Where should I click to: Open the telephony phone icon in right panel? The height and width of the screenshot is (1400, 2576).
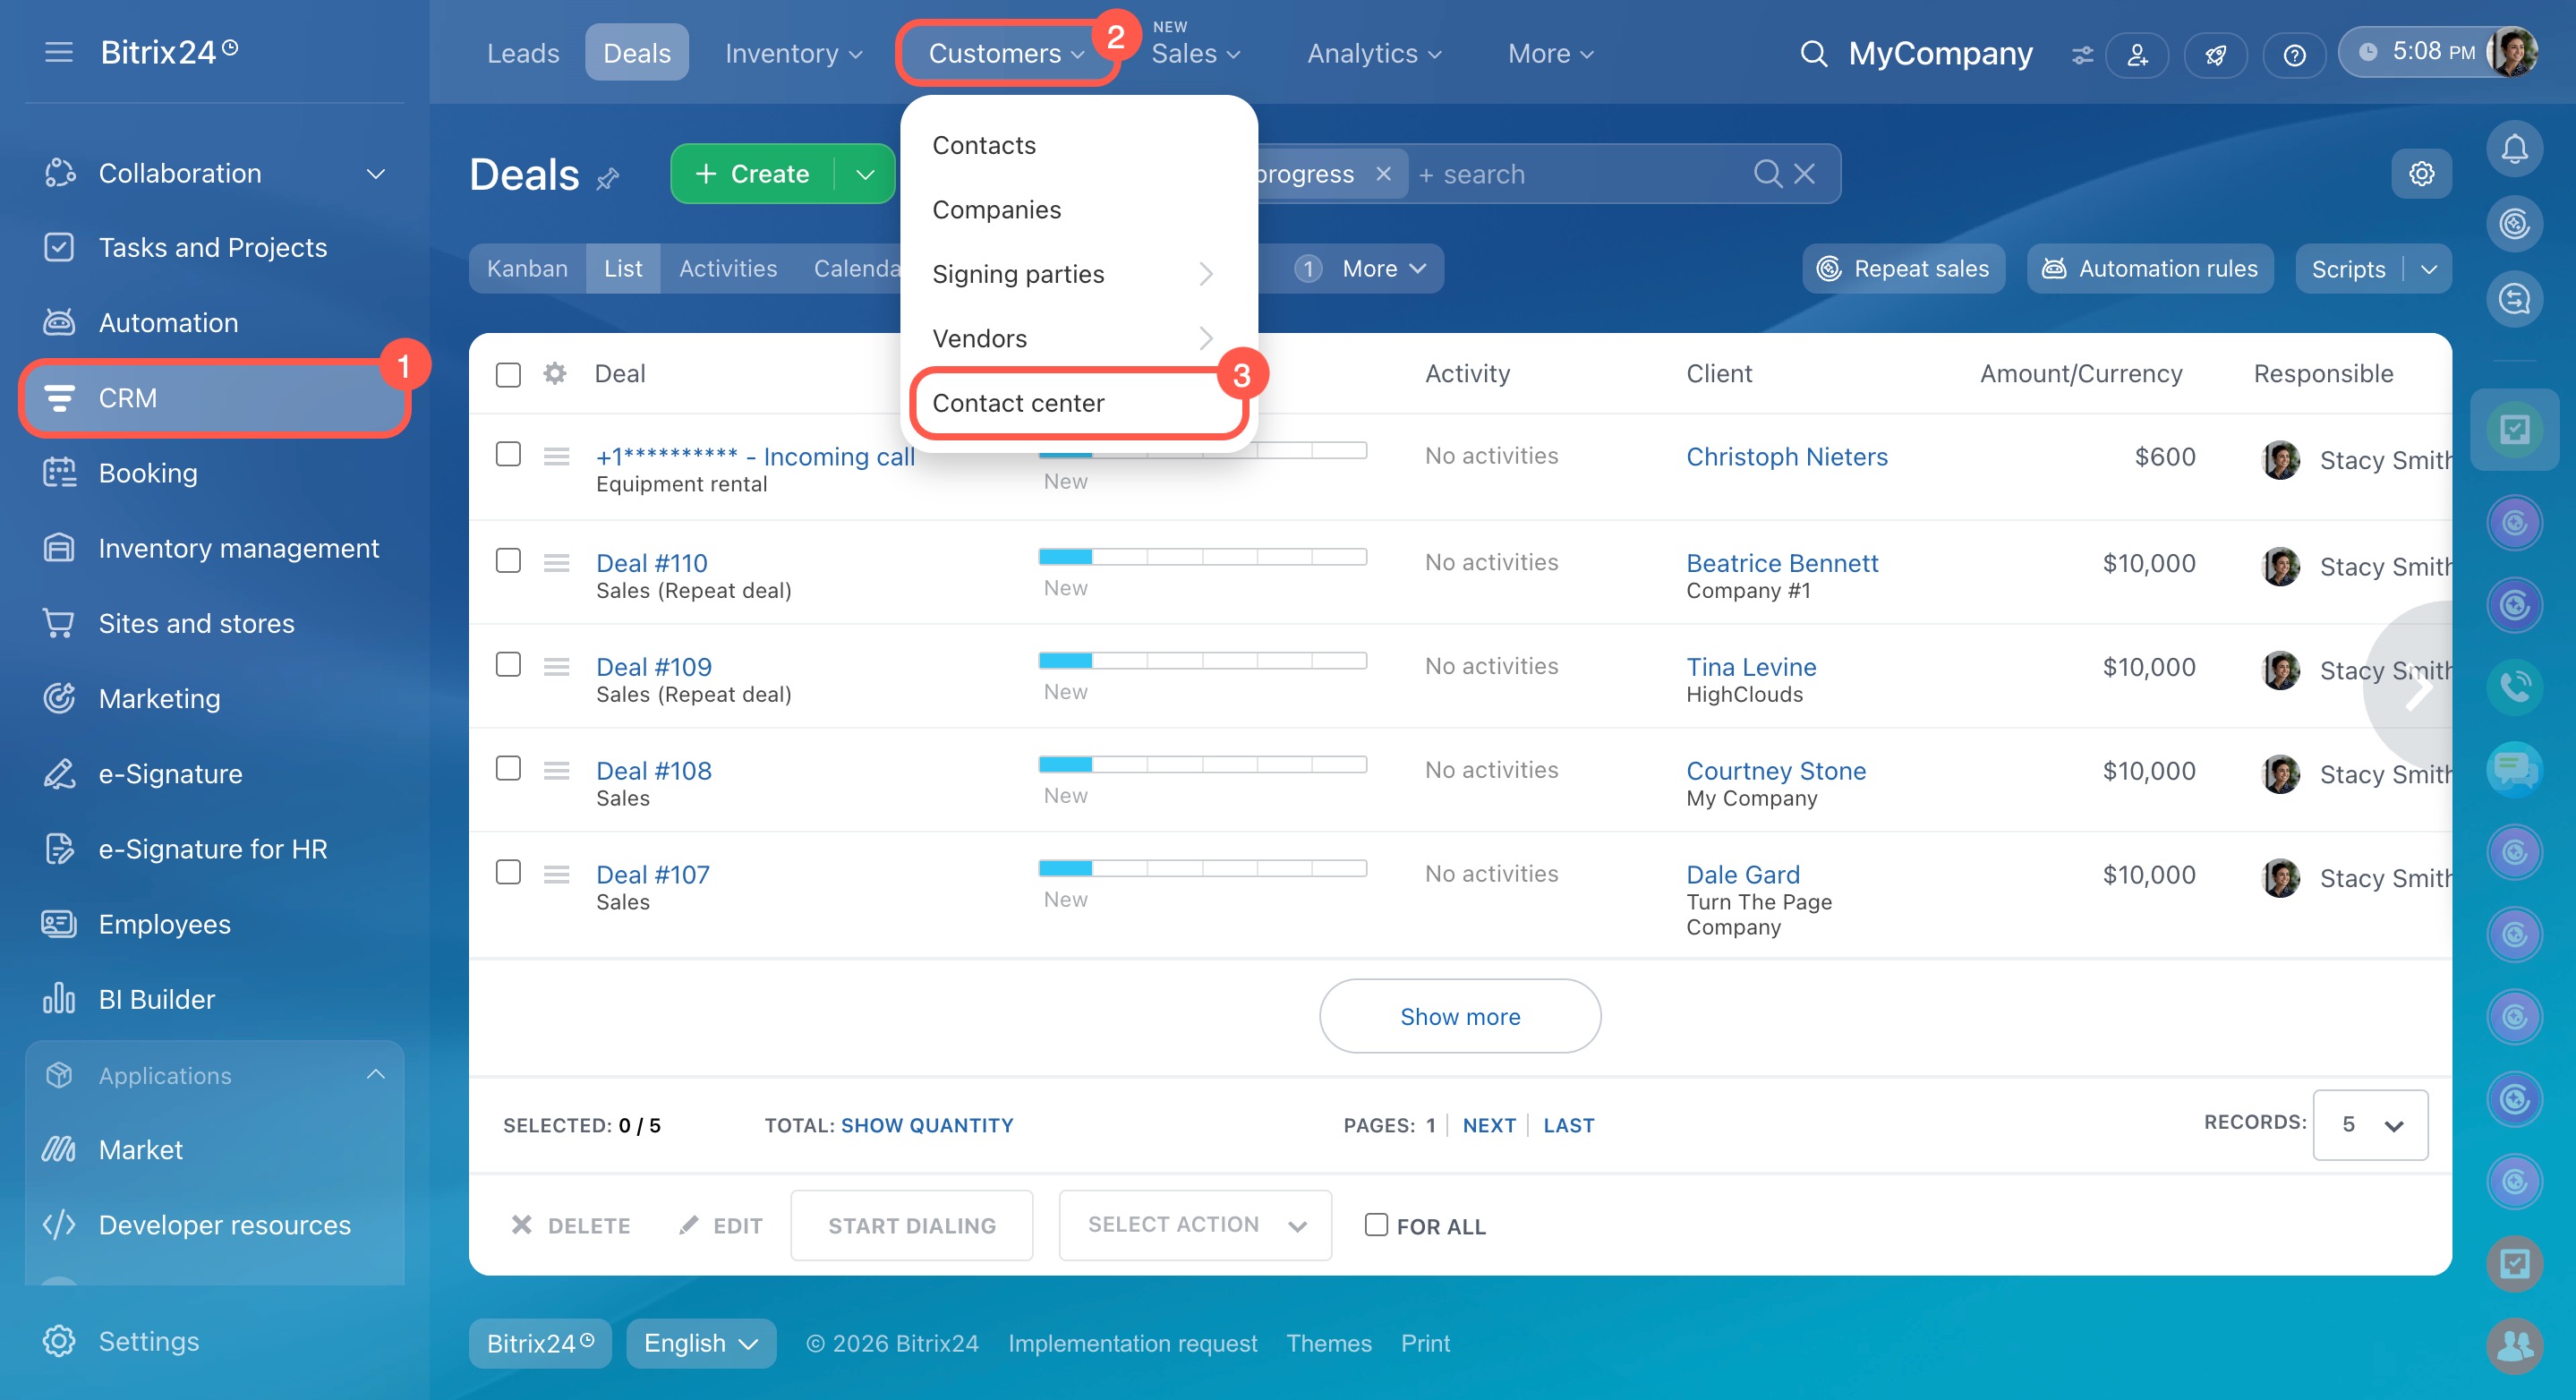(2513, 687)
